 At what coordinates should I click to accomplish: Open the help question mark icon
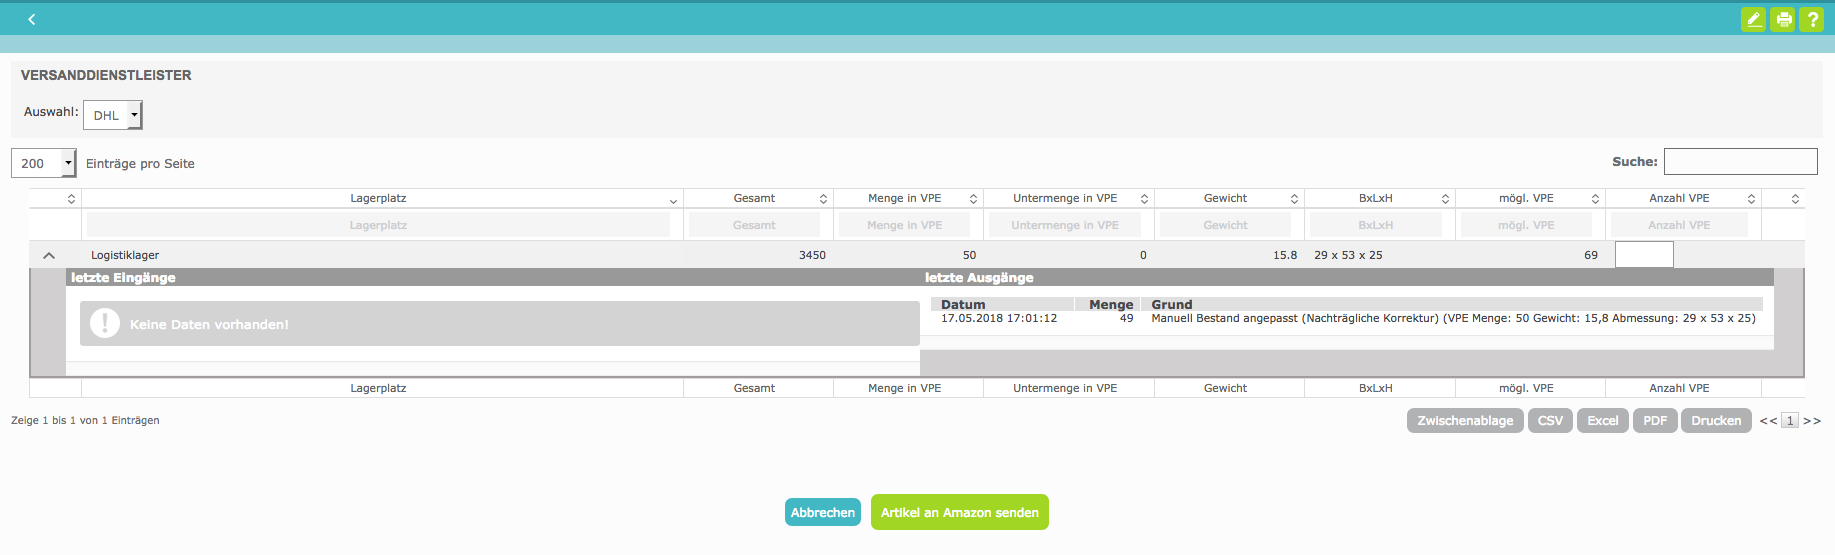[1812, 19]
